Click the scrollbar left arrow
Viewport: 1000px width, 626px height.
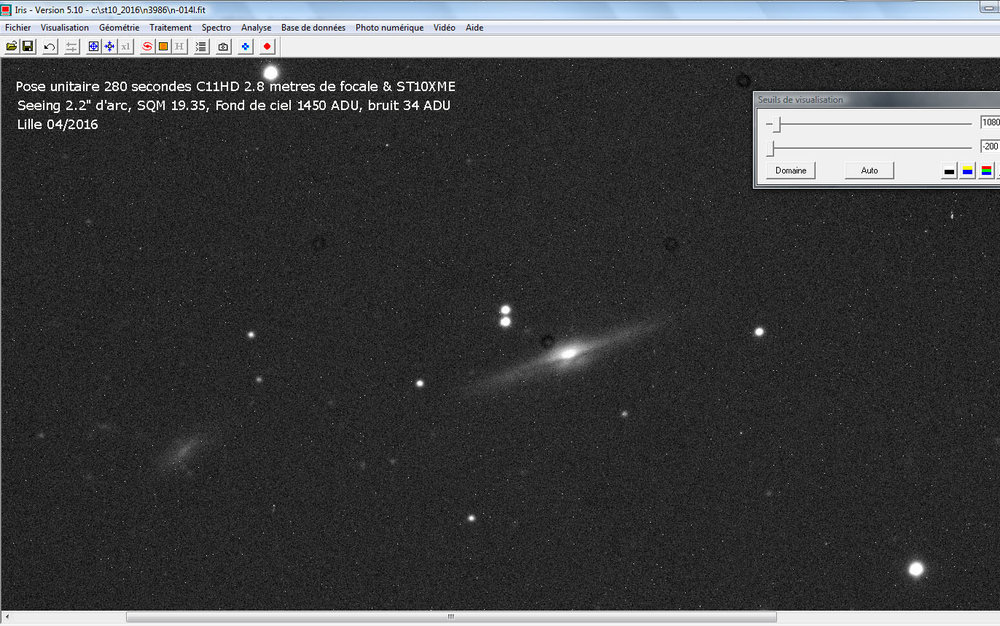6,617
